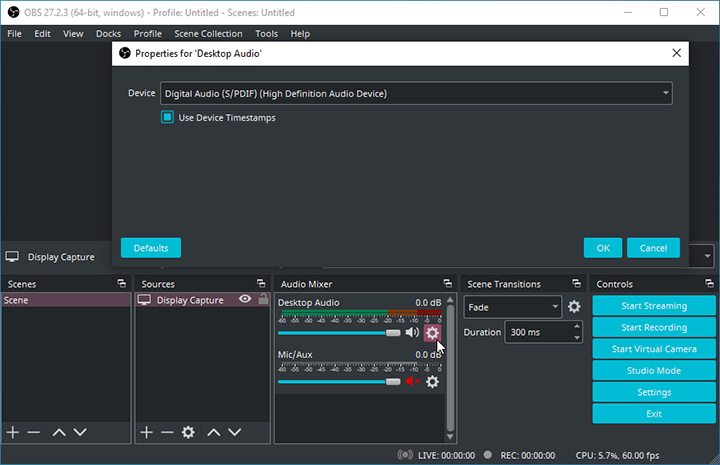Open the Scene Collection menu
Image resolution: width=720 pixels, height=465 pixels.
point(208,33)
